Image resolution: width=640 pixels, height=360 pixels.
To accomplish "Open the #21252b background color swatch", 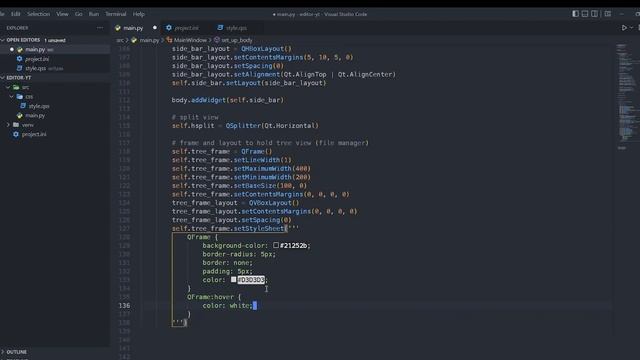I will (x=276, y=245).
